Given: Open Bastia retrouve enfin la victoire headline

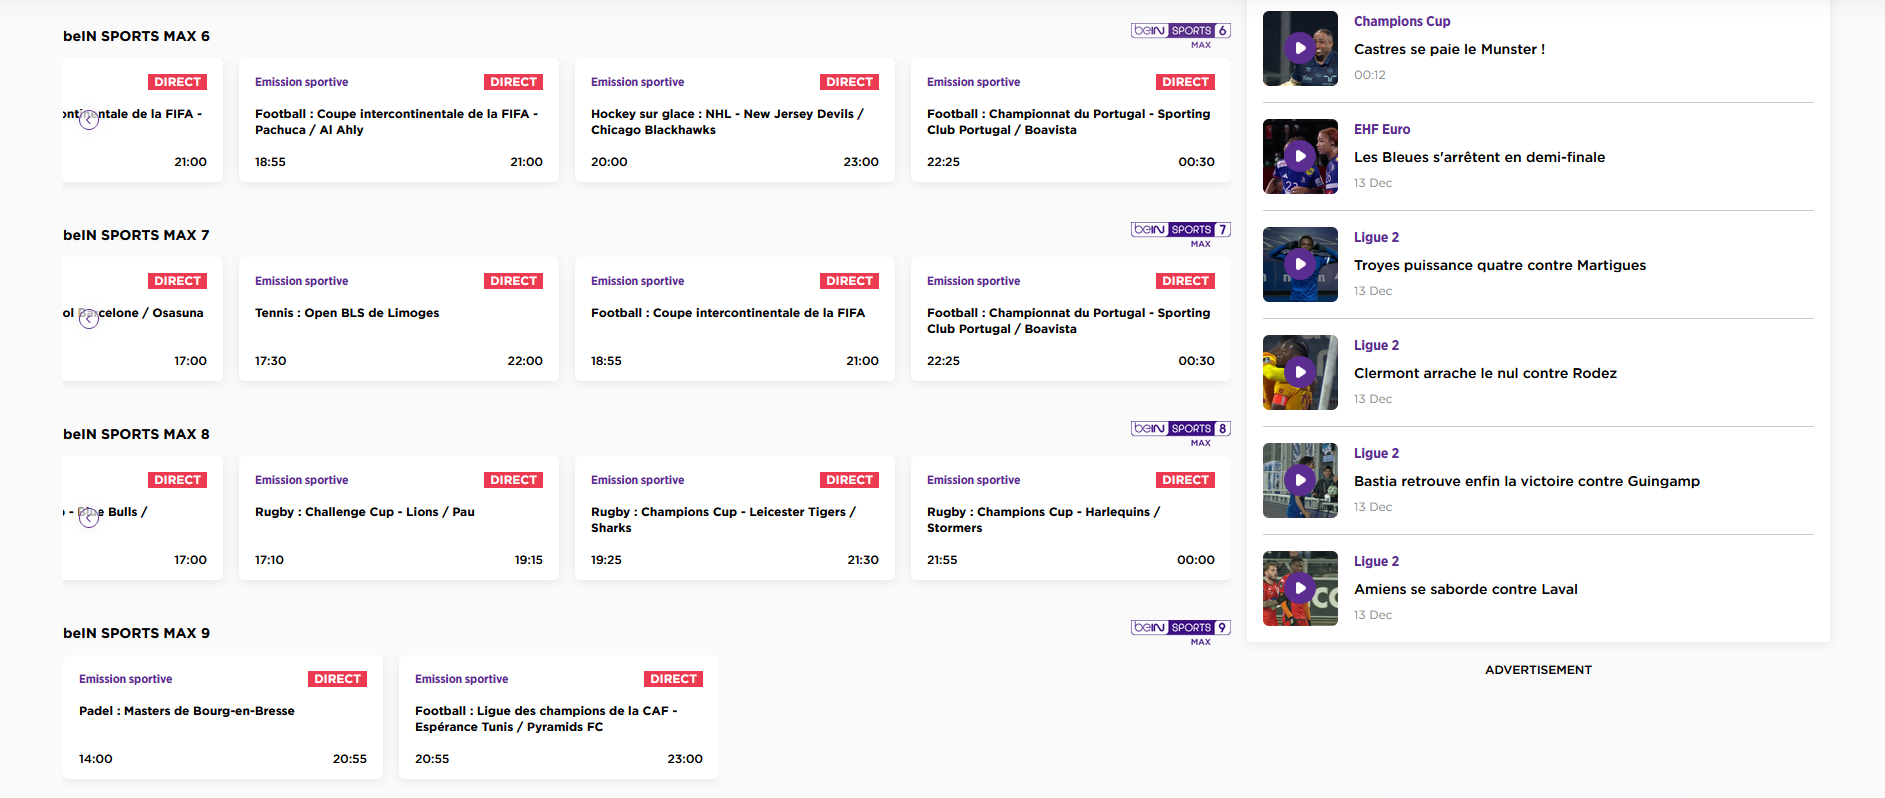Looking at the screenshot, I should coord(1526,481).
